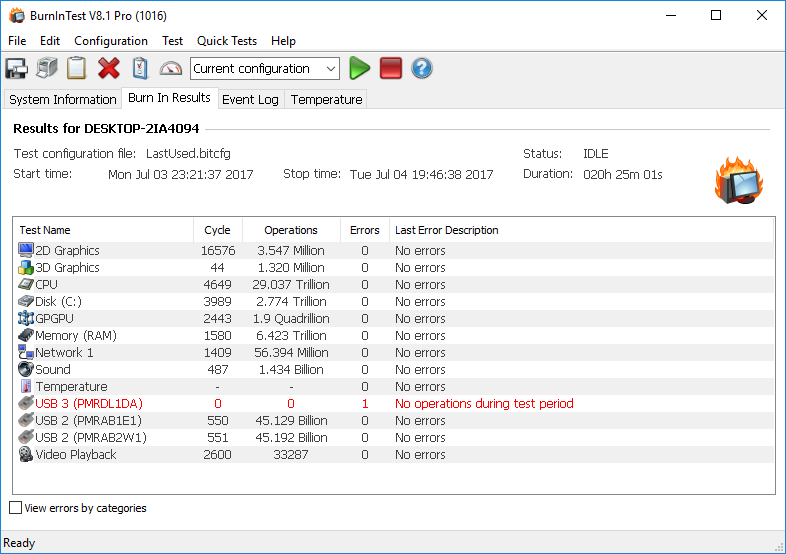Click the BurnInTest title bar app icon
The height and width of the screenshot is (554, 786).
[x=17, y=16]
